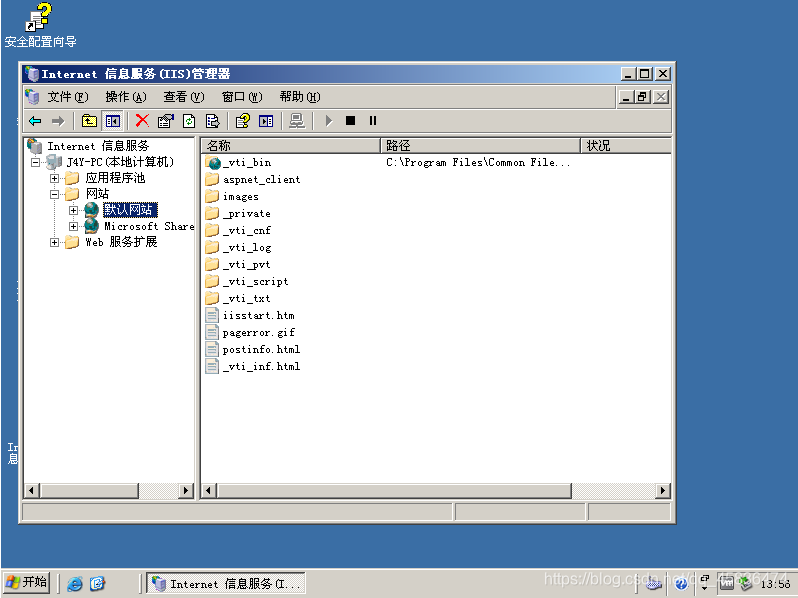Launch Internet Explorer from quick launch
798x598 pixels.
click(75, 583)
